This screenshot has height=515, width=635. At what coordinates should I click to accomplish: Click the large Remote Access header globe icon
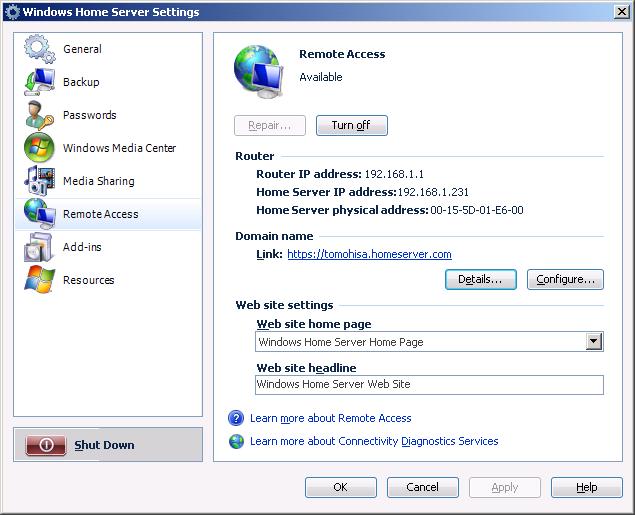pos(258,71)
